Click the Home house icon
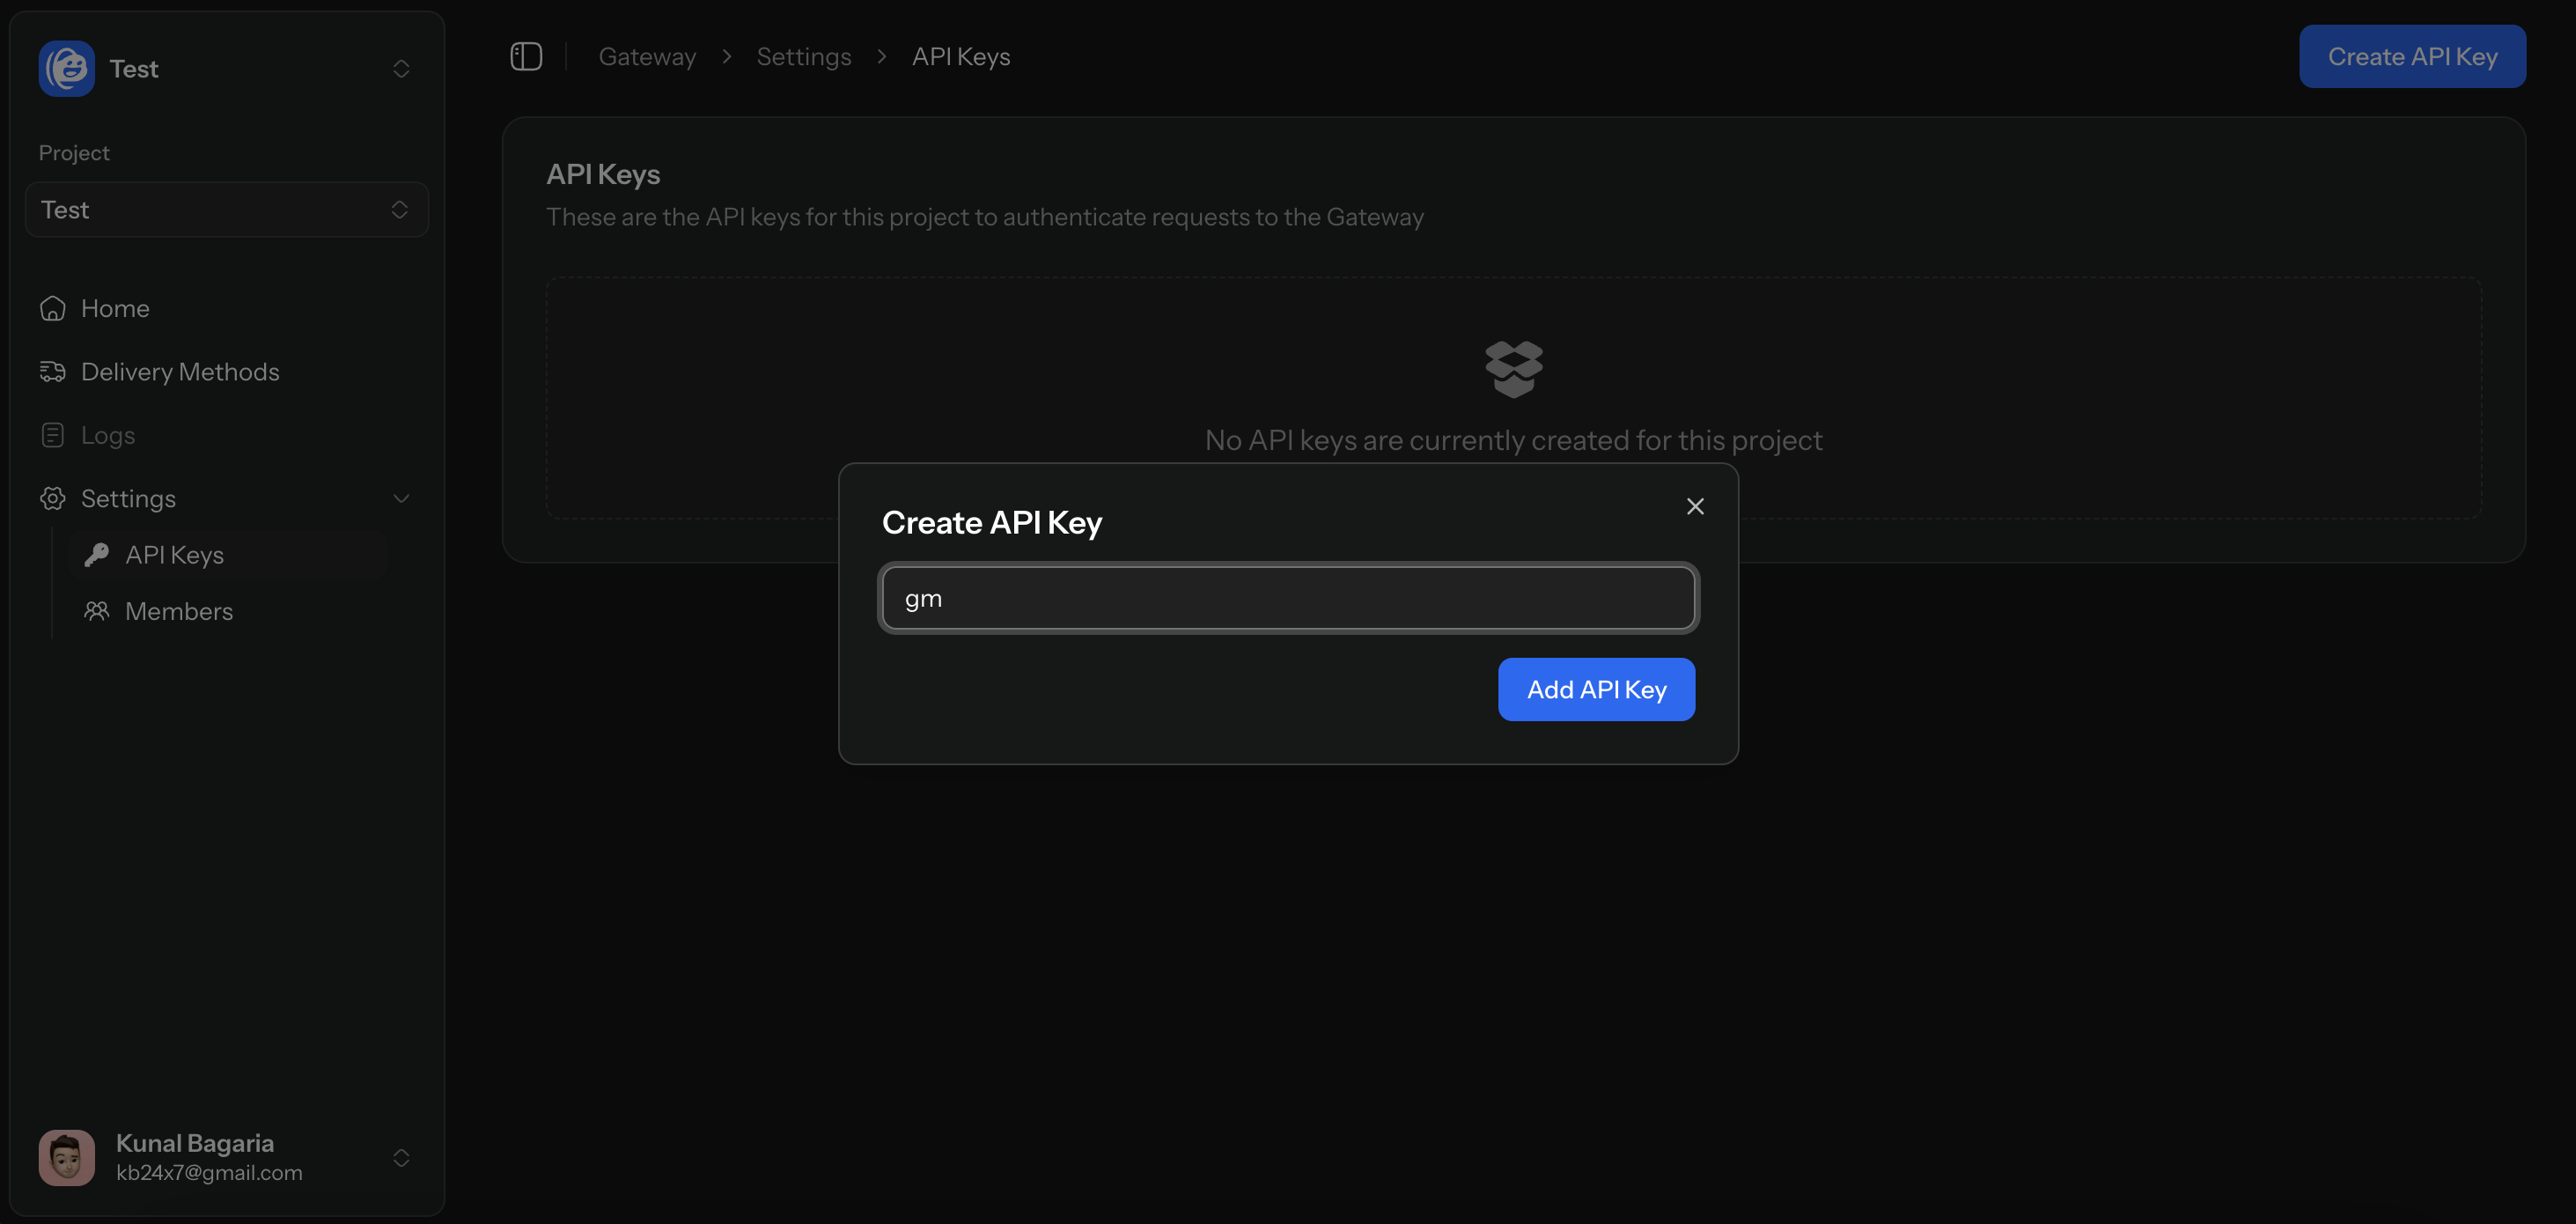Viewport: 2576px width, 1224px height. (x=53, y=309)
